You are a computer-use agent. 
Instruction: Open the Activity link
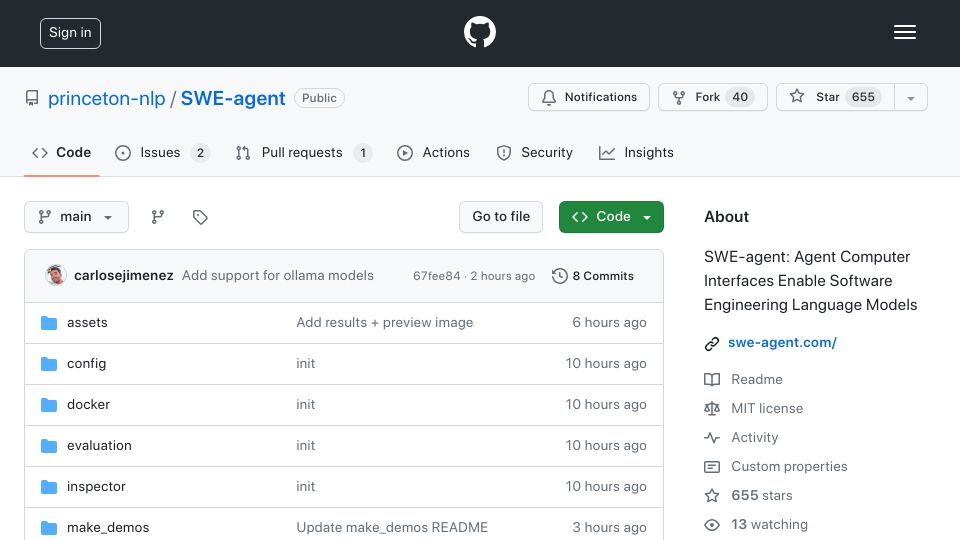point(754,438)
